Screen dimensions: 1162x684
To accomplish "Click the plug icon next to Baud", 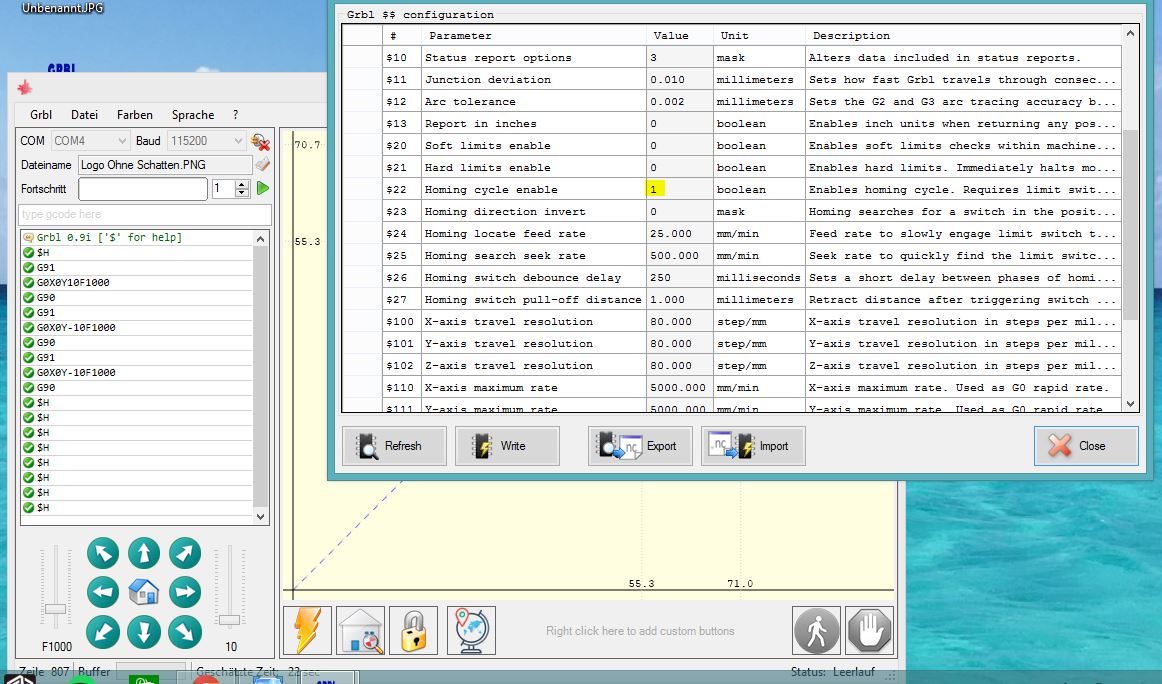I will pos(260,141).
